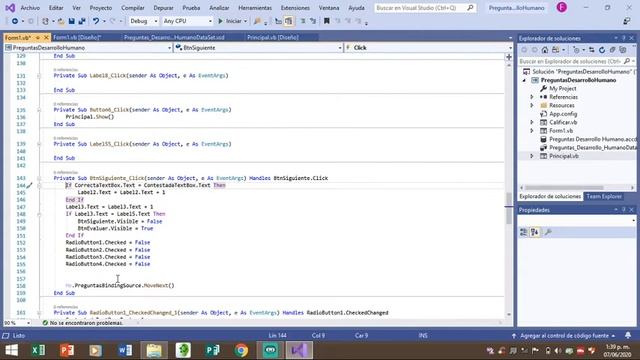Open Word from the taskbar
The image size is (640, 360).
click(125, 350)
